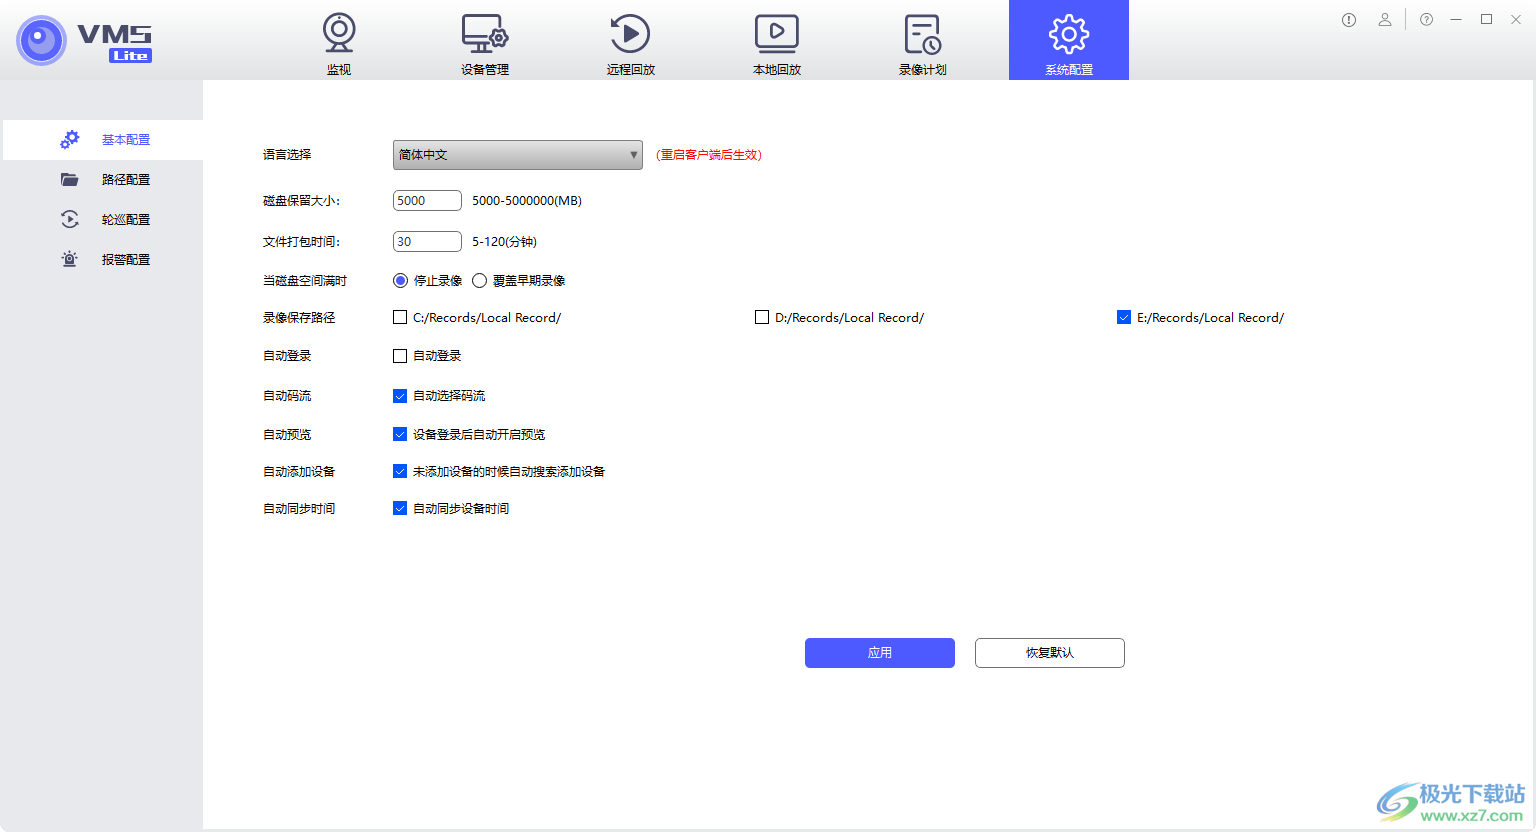Click the info icon in titlebar
The height and width of the screenshot is (832, 1536).
tap(1349, 19)
